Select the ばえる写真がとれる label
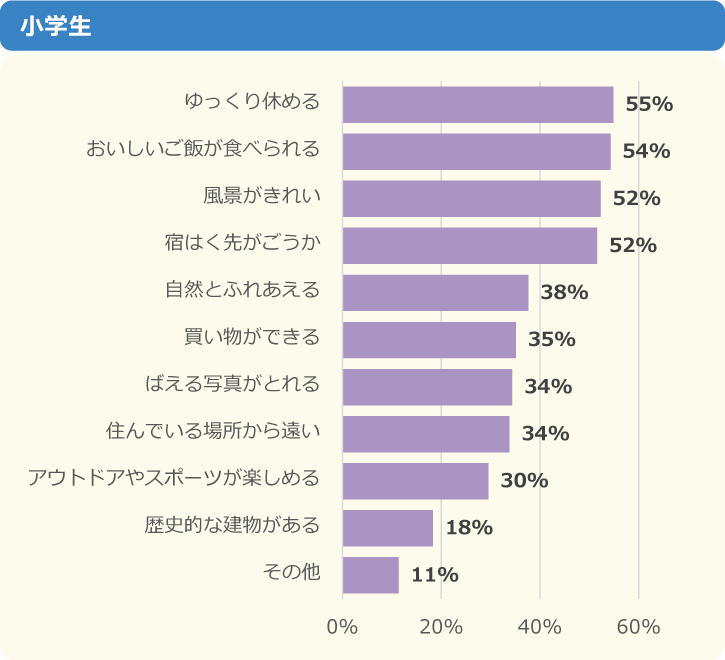The height and width of the screenshot is (660, 725). pyautogui.click(x=233, y=385)
